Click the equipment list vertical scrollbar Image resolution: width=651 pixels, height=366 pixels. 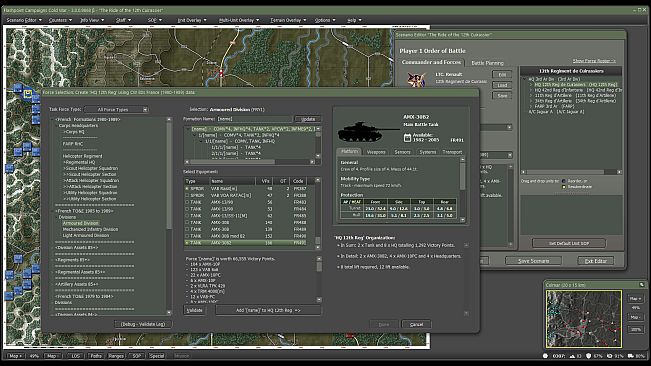318,214
